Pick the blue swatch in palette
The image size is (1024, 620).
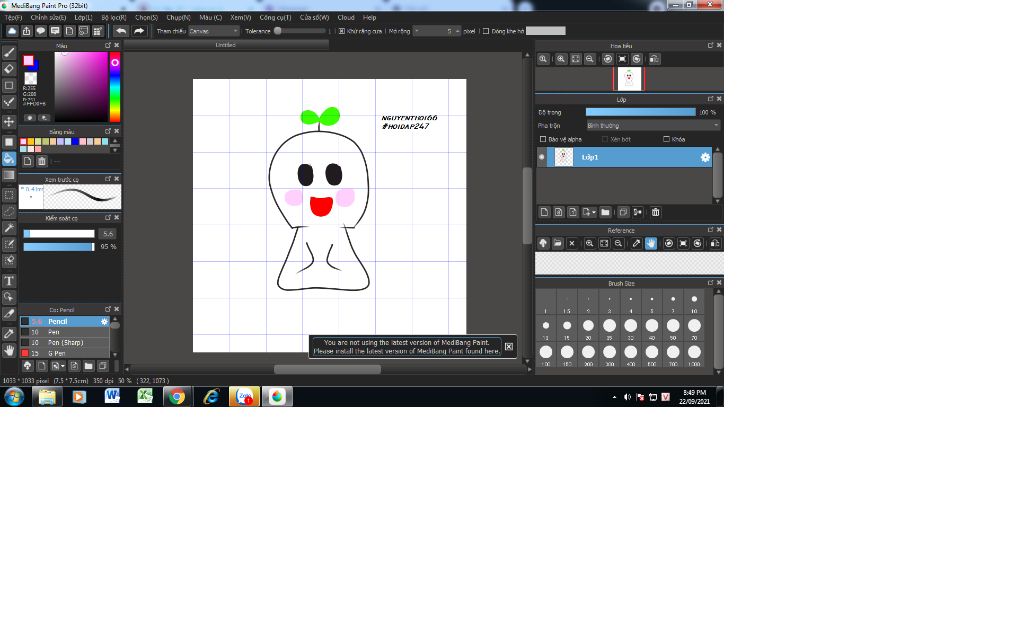pyautogui.click(x=75, y=142)
